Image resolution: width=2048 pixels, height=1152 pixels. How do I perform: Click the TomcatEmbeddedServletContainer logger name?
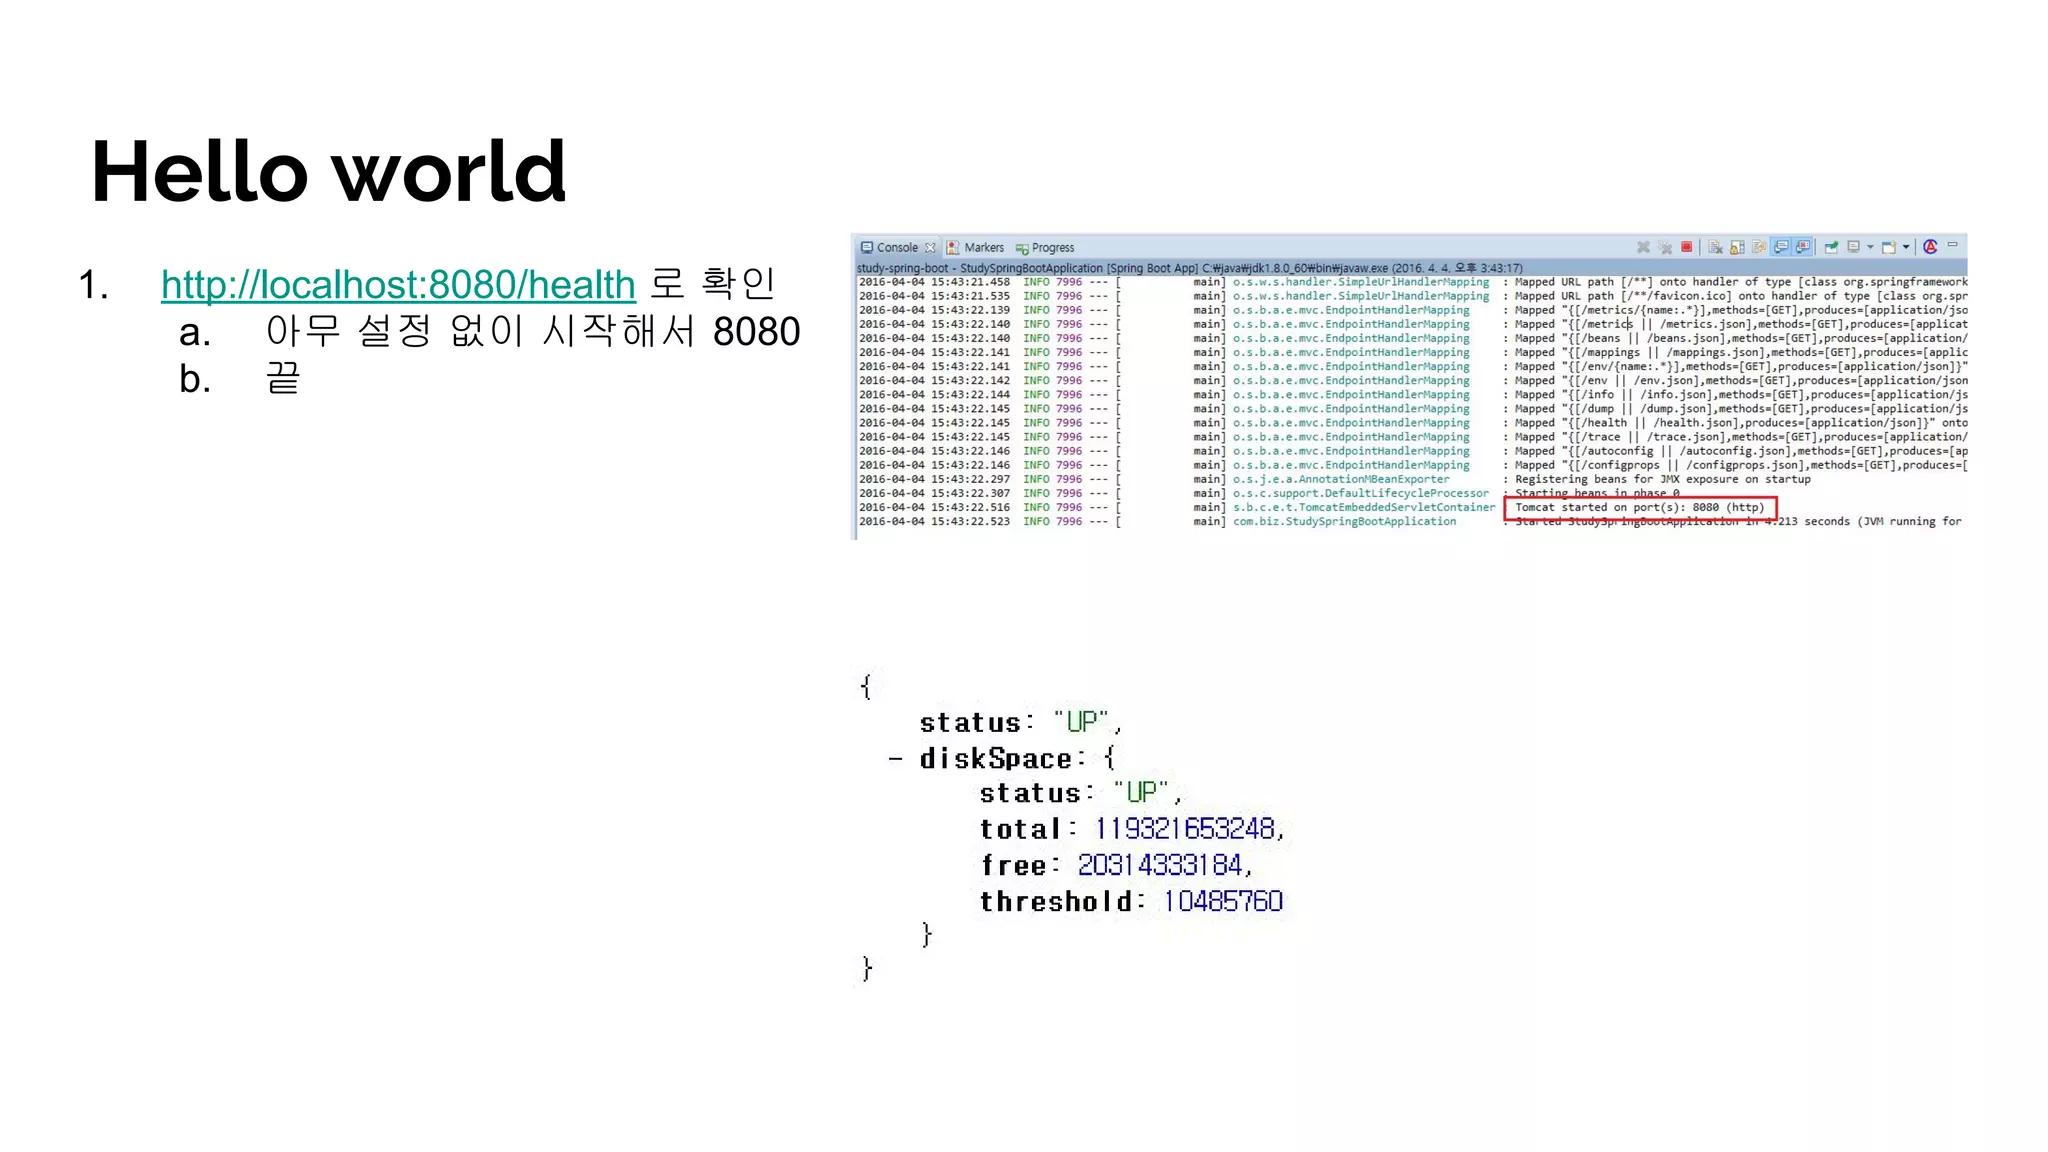tap(1364, 508)
